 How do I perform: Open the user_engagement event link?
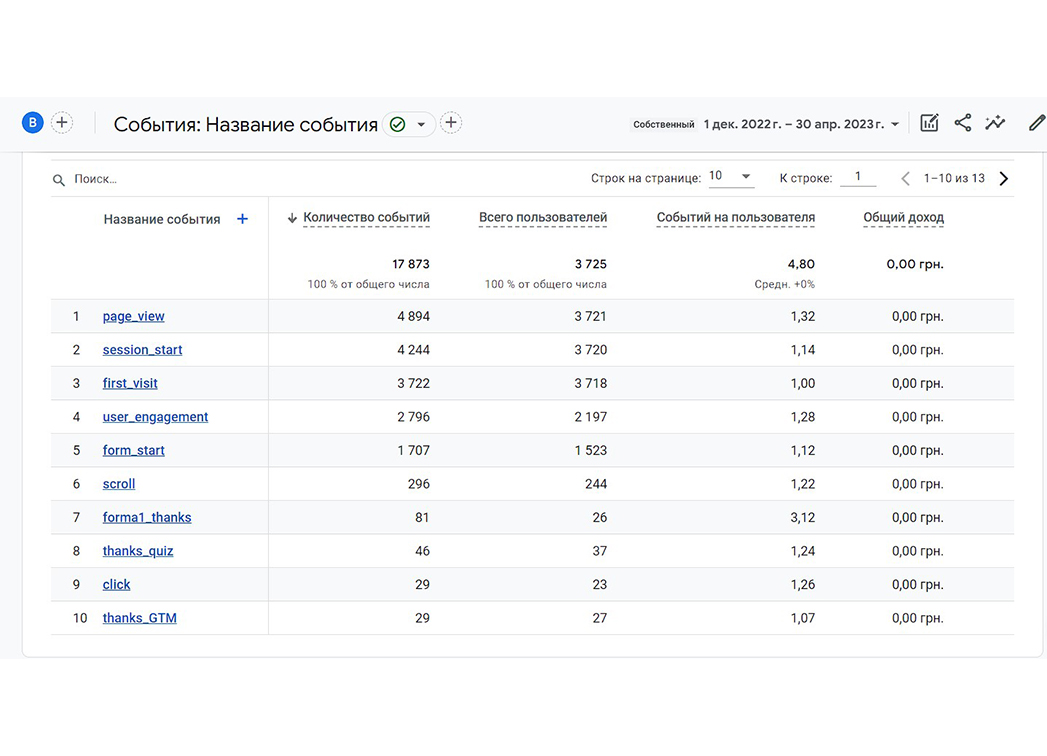pos(156,417)
